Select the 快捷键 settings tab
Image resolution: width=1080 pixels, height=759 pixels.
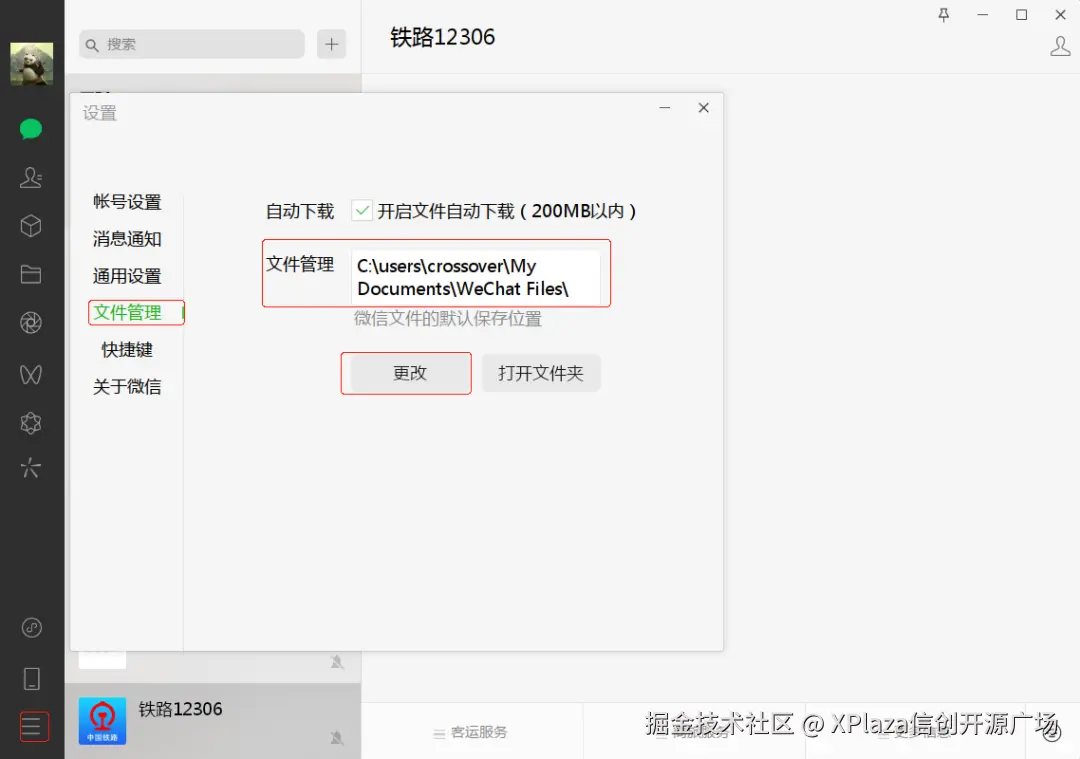[127, 350]
